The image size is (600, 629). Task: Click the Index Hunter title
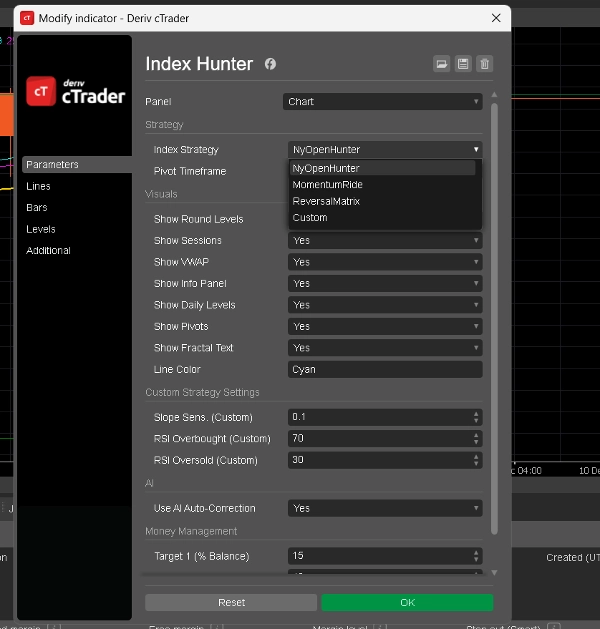pyautogui.click(x=199, y=64)
